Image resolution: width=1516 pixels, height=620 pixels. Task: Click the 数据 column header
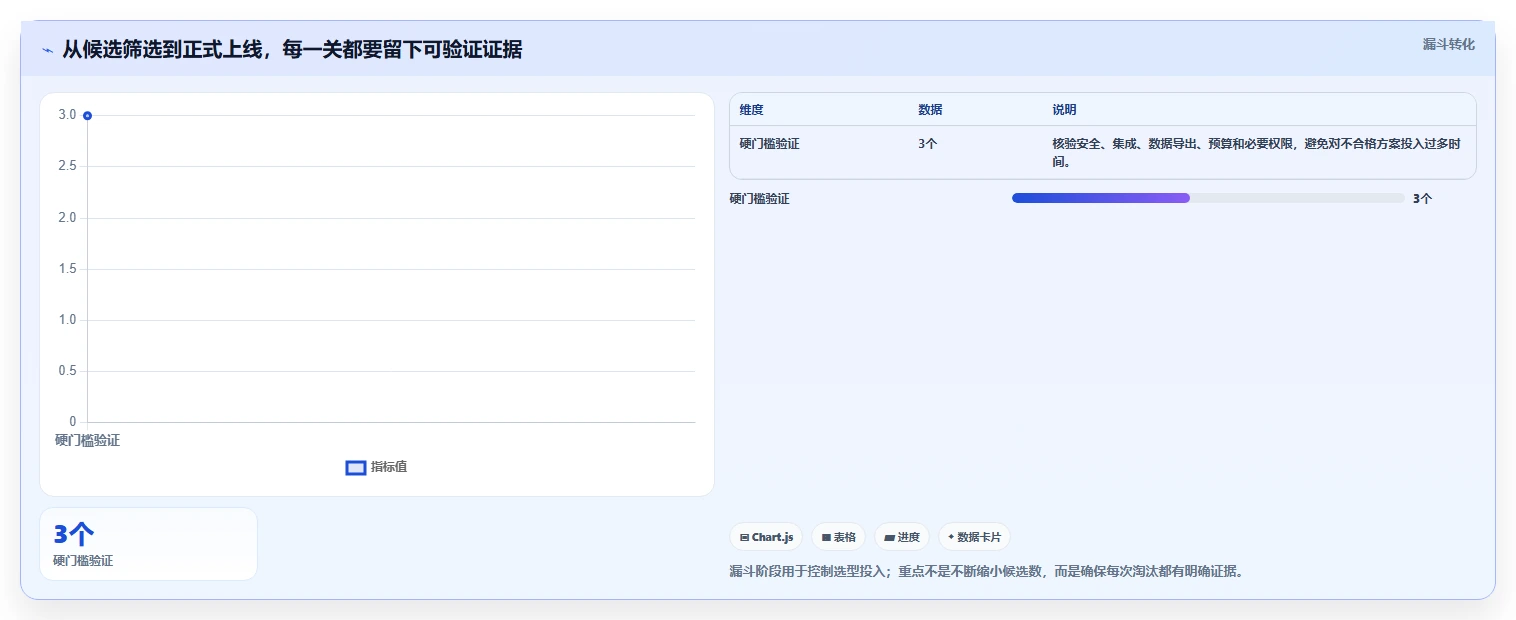click(930, 110)
